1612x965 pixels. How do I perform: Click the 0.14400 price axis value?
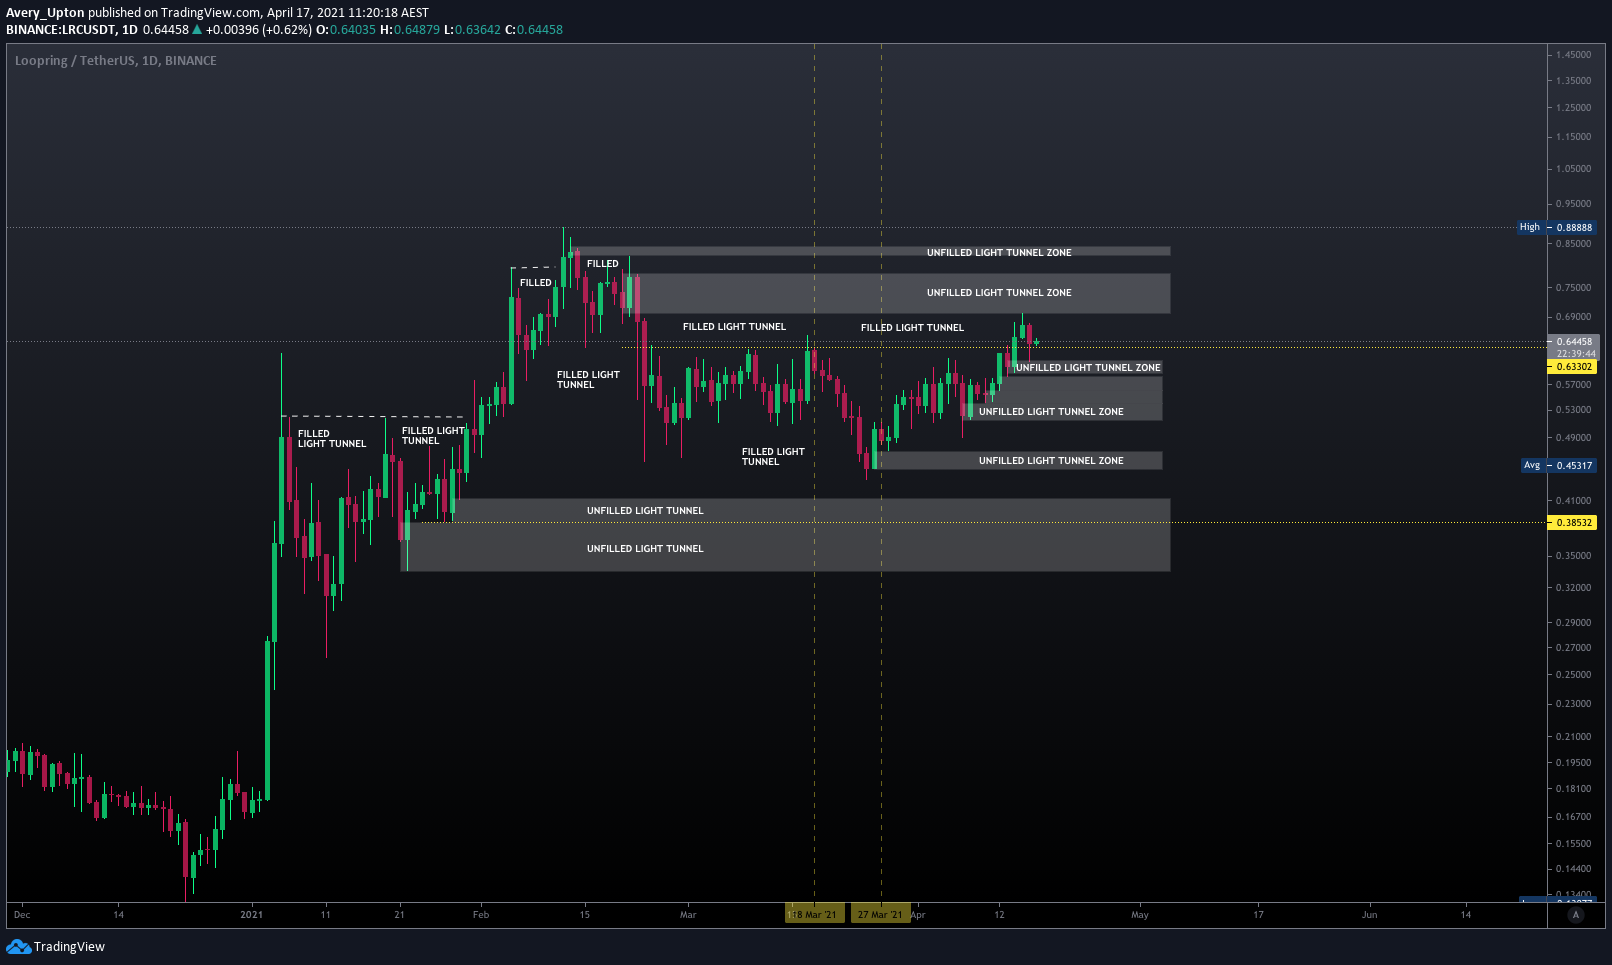coord(1573,869)
